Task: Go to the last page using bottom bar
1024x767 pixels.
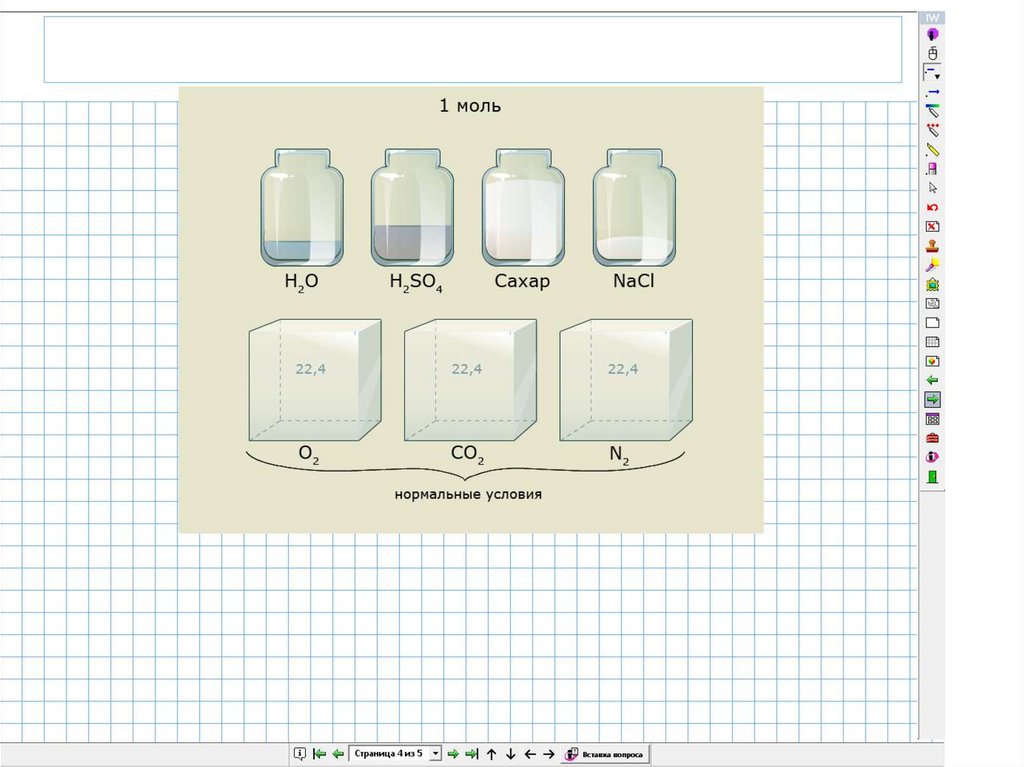Action: [x=471, y=754]
